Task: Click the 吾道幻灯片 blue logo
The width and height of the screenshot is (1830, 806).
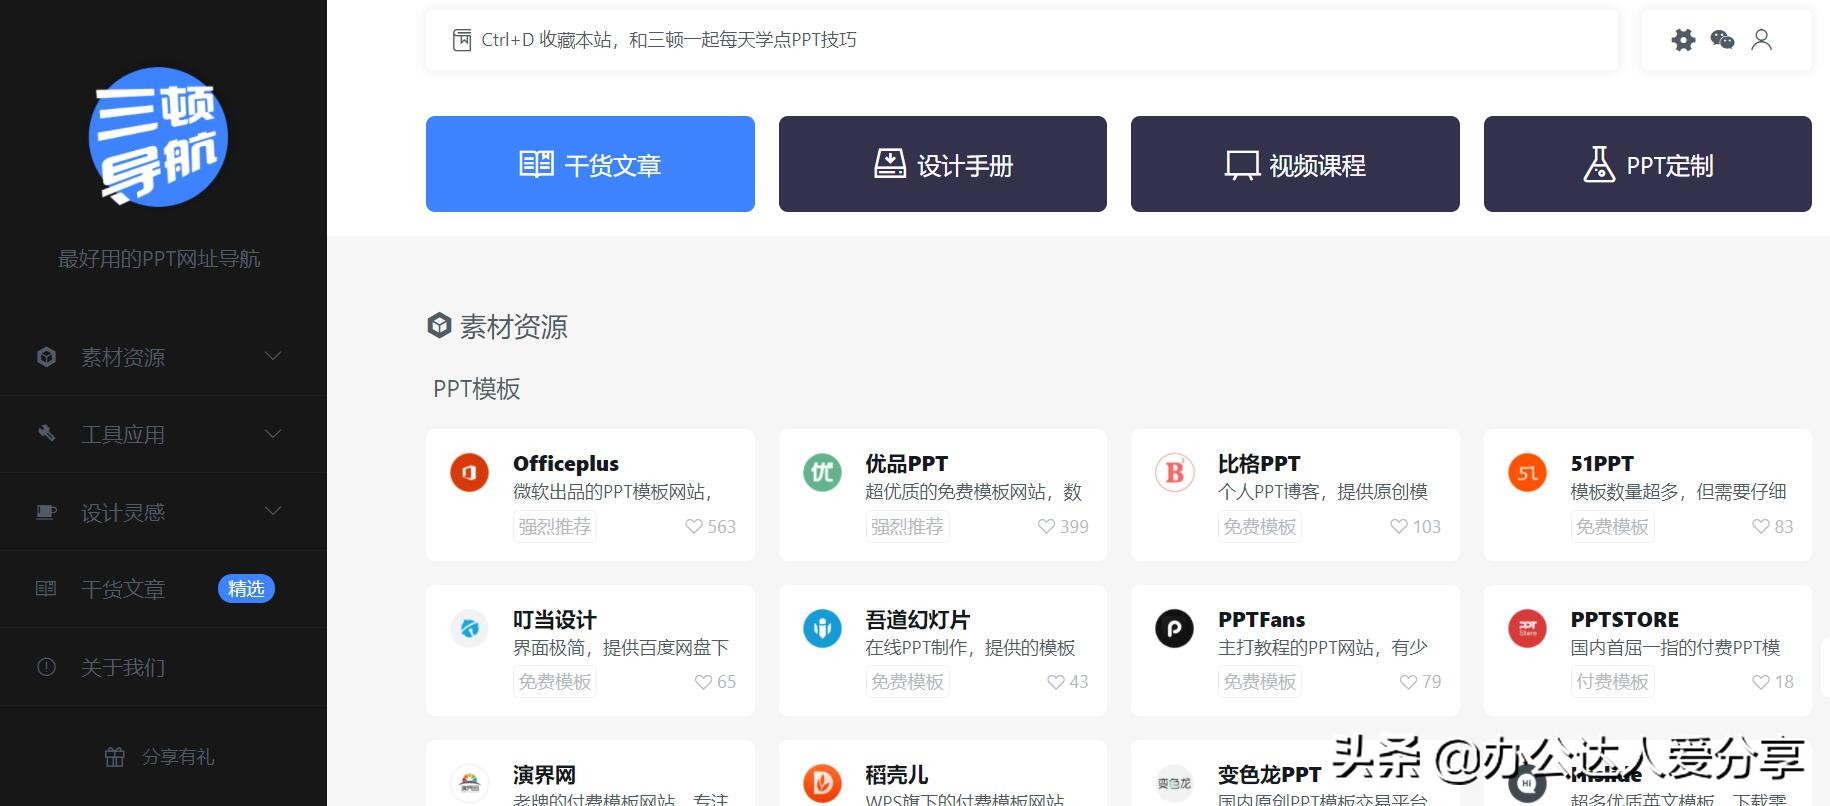Action: coord(822,628)
